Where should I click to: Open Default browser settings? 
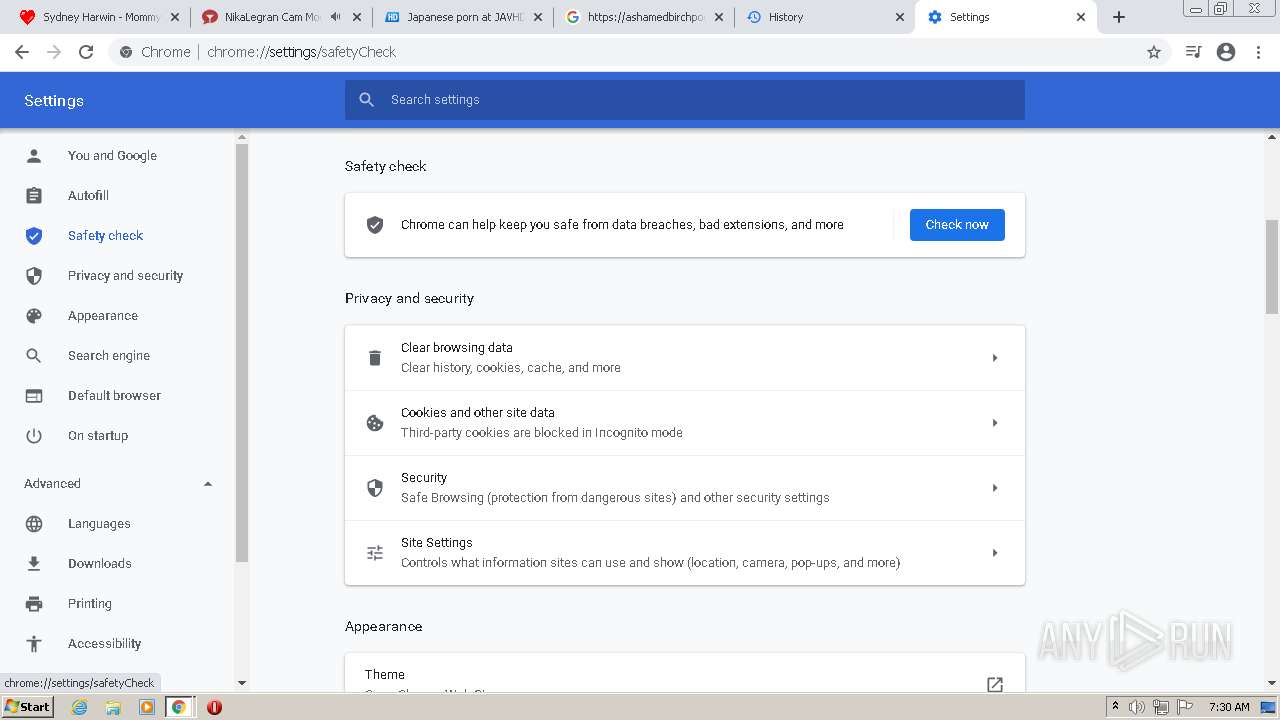pyautogui.click(x=114, y=396)
